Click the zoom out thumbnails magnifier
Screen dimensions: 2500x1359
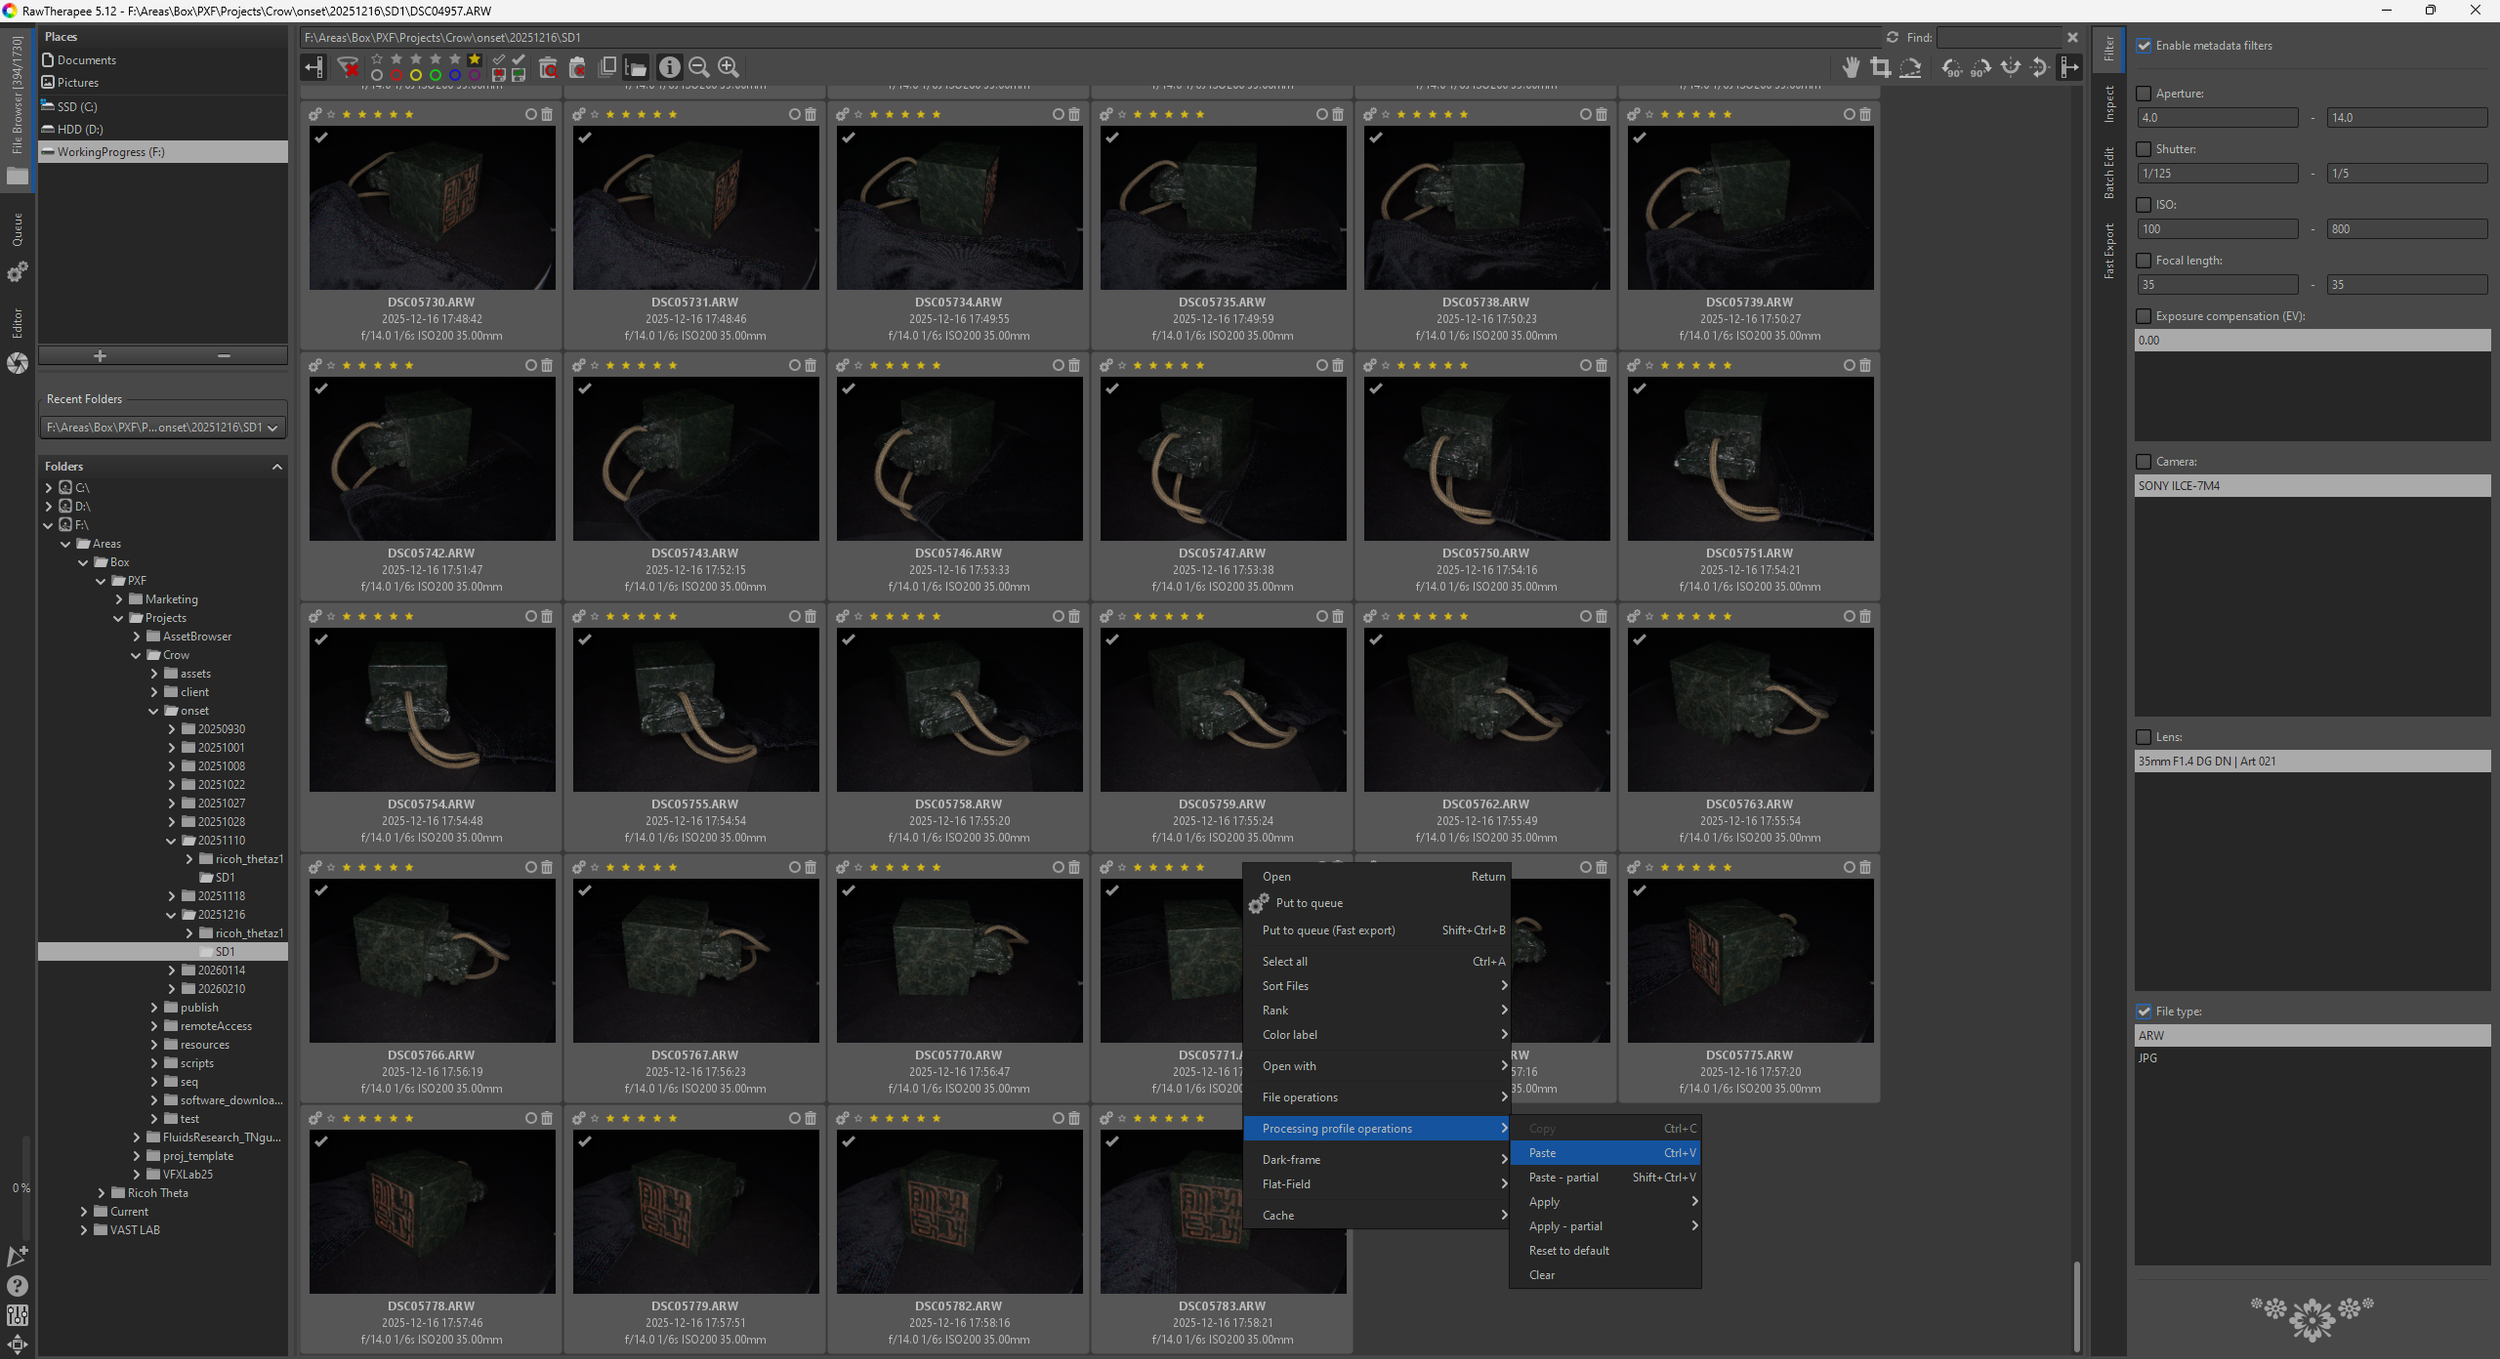coord(699,67)
